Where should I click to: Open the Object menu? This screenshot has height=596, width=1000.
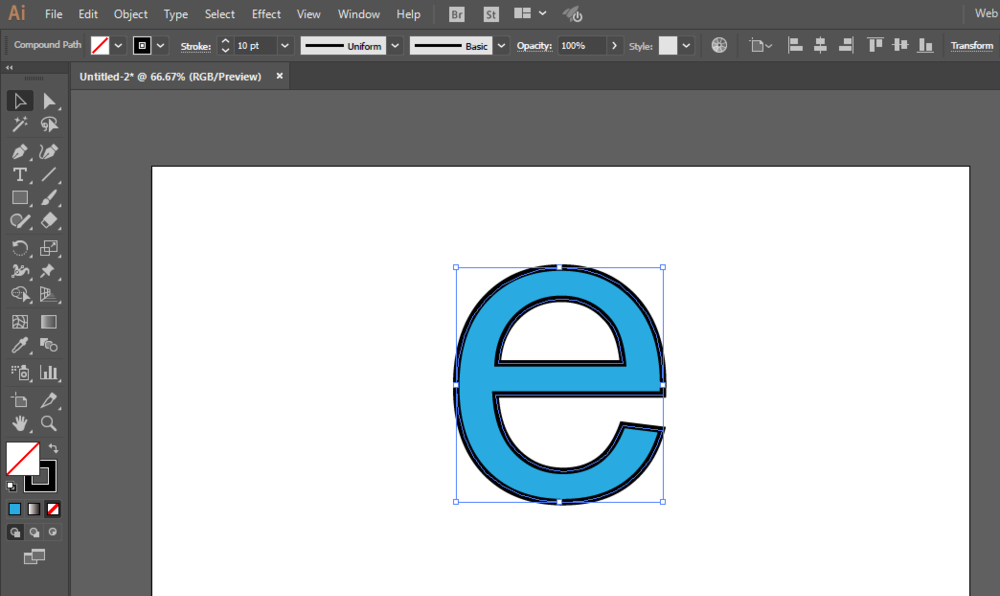(130, 14)
